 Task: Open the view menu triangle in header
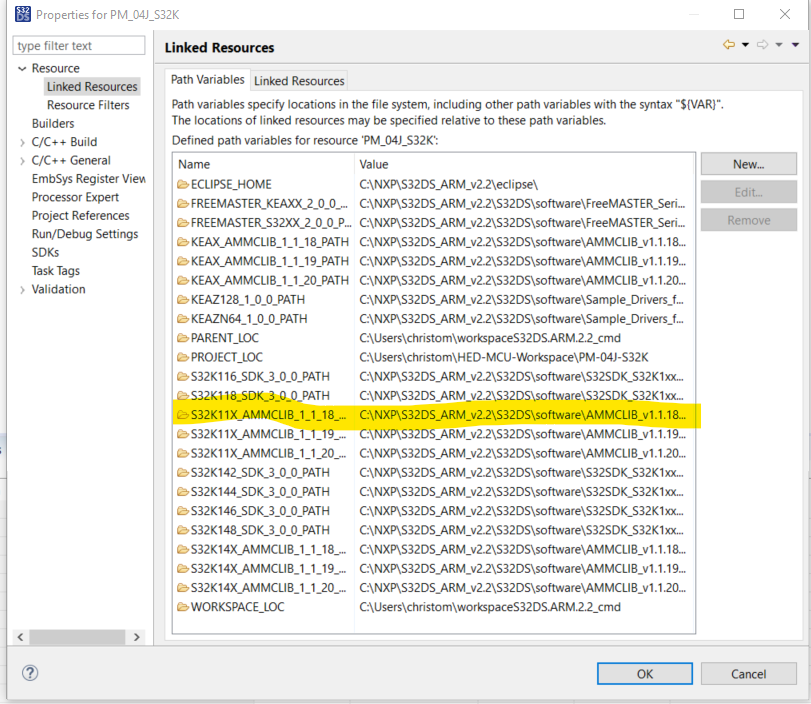click(x=795, y=45)
